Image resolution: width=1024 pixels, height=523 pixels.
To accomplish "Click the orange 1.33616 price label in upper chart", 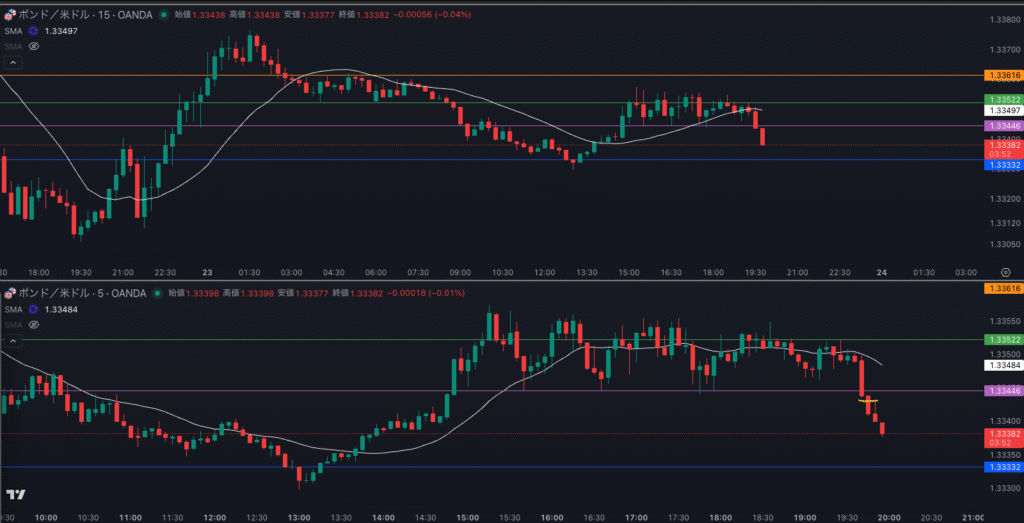I will coord(1003,75).
